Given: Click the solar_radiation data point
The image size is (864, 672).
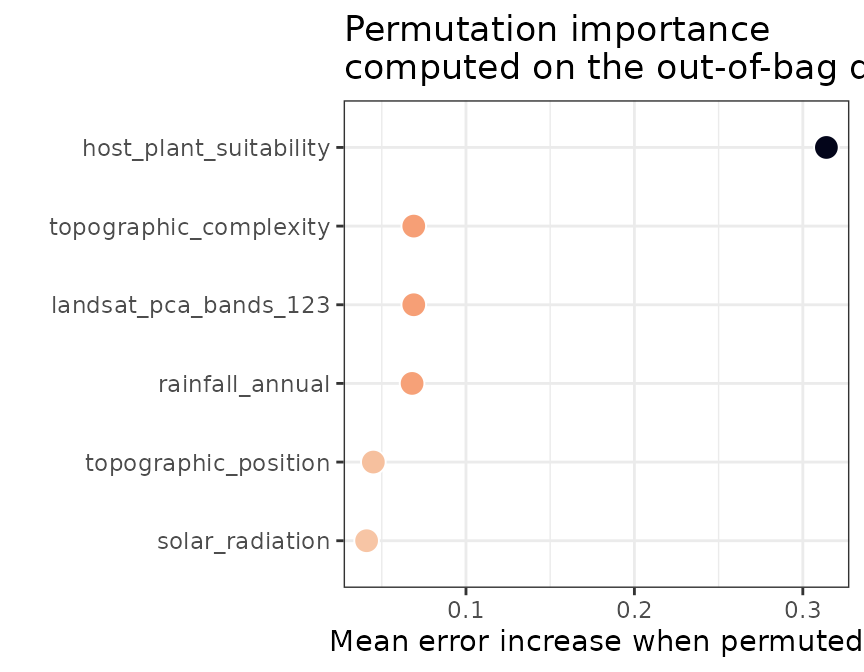Looking at the screenshot, I should pos(367,541).
